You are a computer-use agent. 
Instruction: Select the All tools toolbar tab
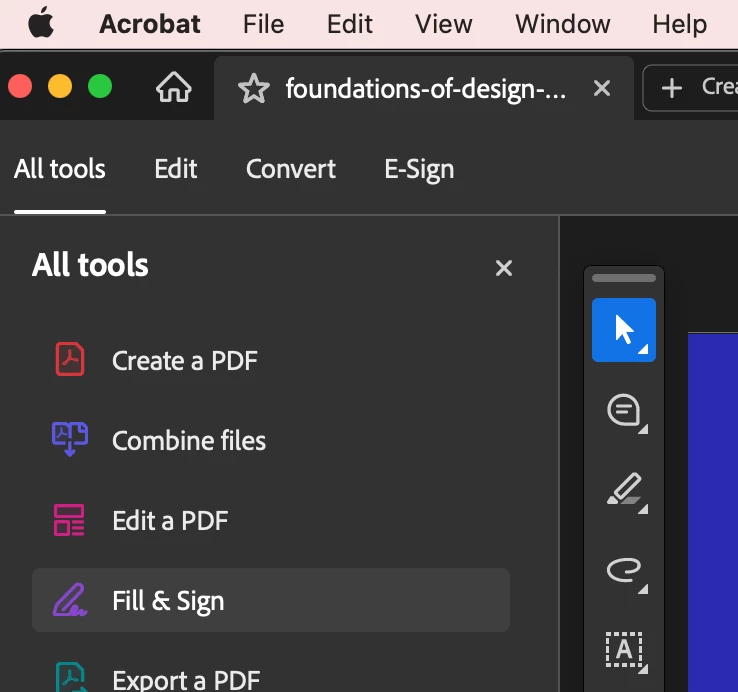(60, 169)
